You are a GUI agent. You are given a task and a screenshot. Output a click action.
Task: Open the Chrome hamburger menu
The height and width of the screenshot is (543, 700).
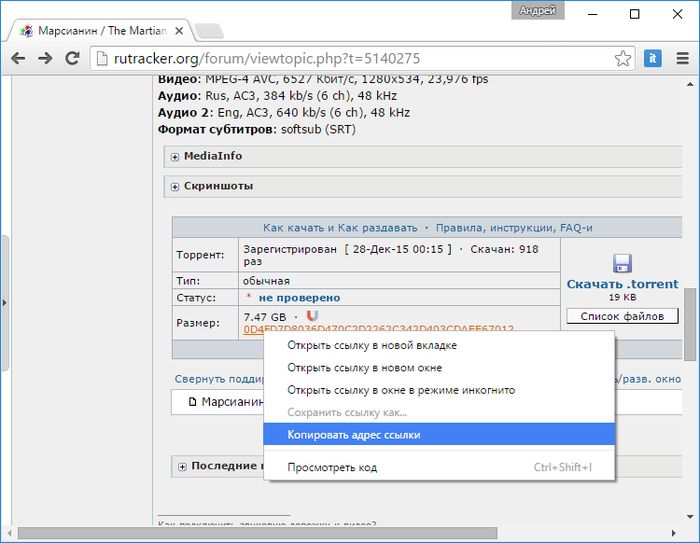[x=681, y=58]
